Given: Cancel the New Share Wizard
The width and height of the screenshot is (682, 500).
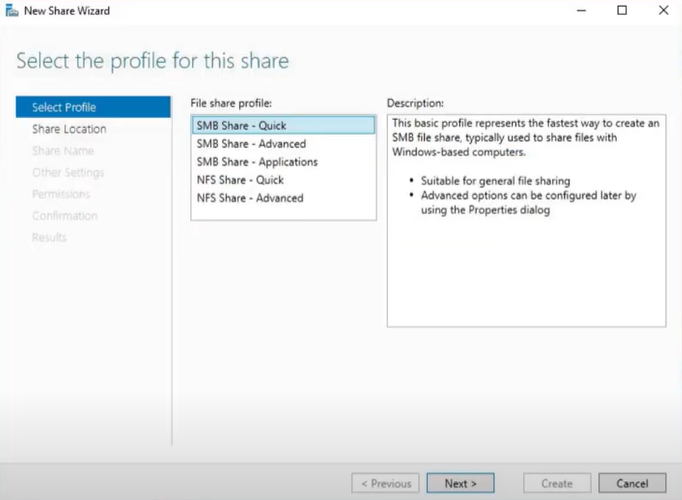Looking at the screenshot, I should pyautogui.click(x=632, y=483).
